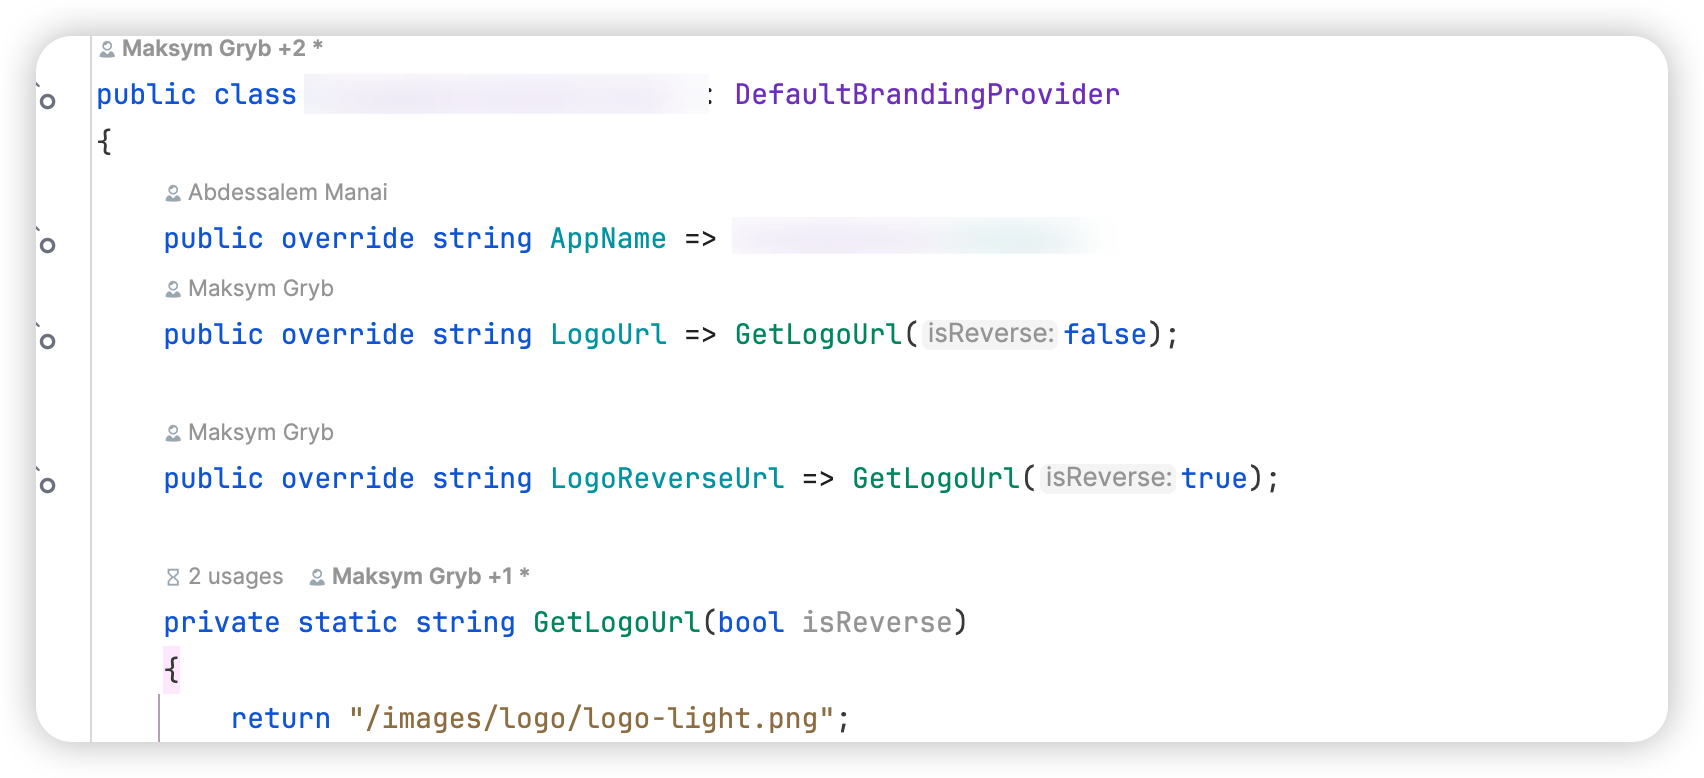Click Abdessalem Manai author annotation

click(x=287, y=193)
